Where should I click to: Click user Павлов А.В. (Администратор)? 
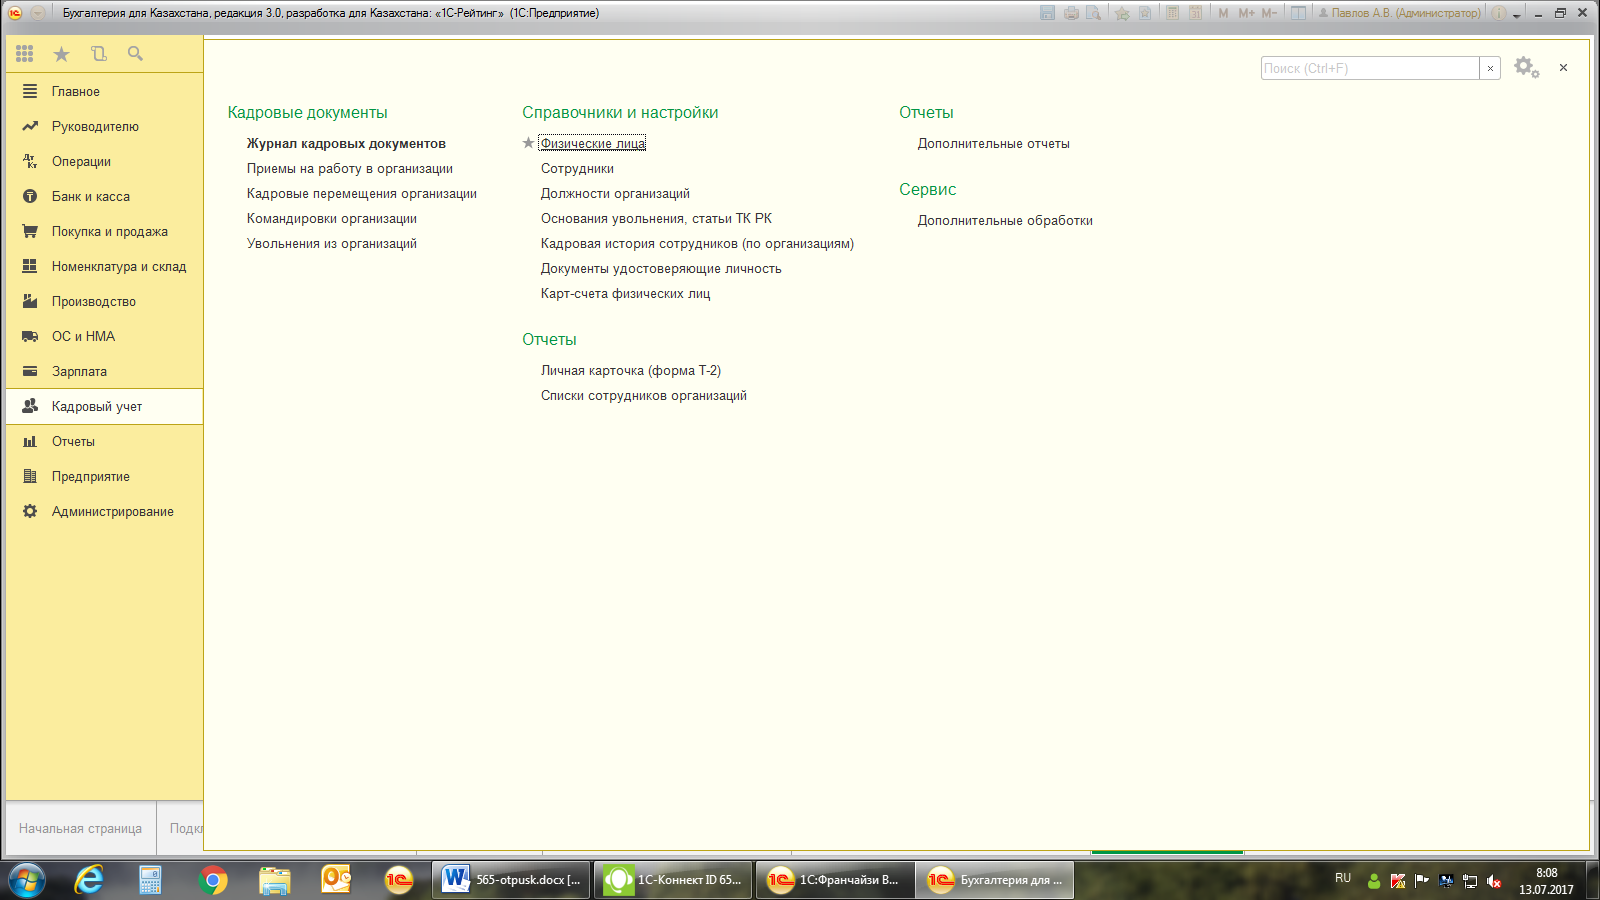1399,13
